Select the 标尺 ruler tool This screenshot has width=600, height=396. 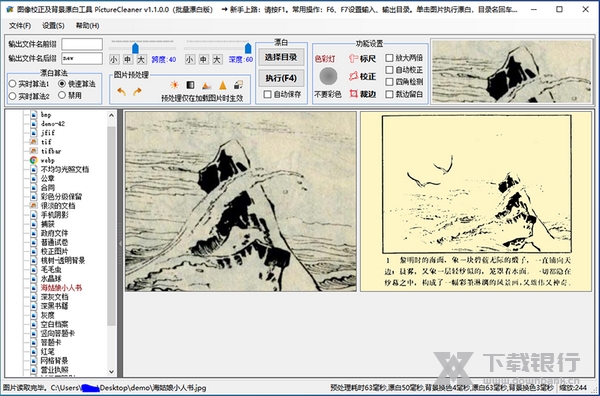coord(362,59)
